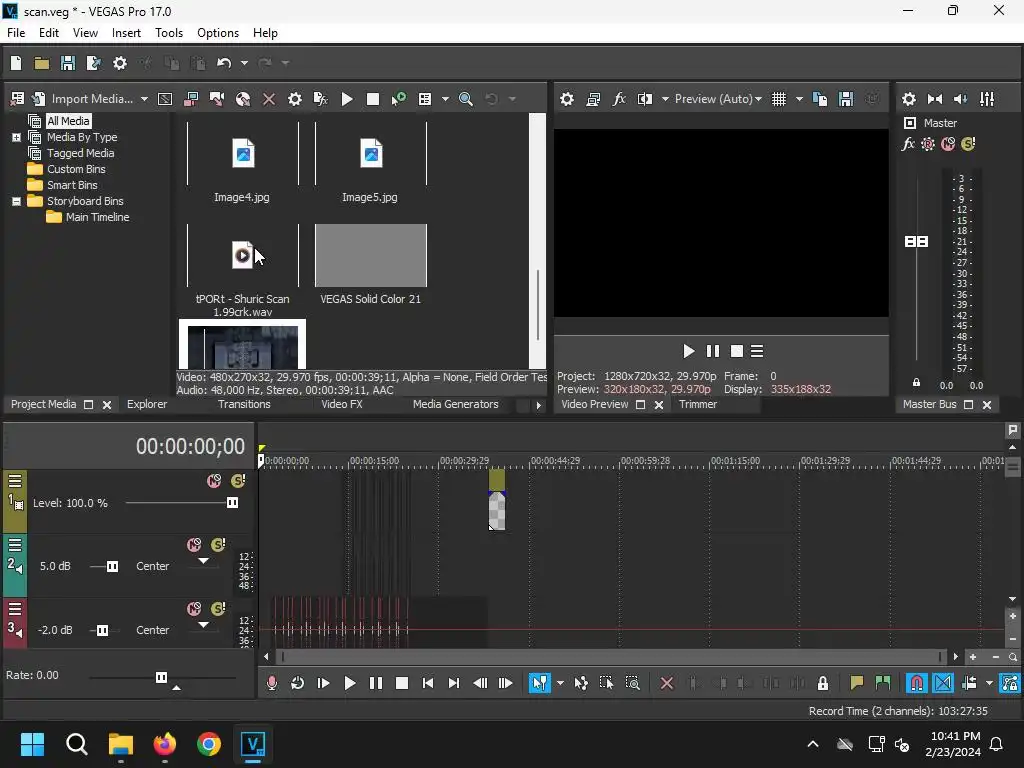The height and width of the screenshot is (768, 1024).
Task: Open the Insert menu
Action: pos(126,33)
